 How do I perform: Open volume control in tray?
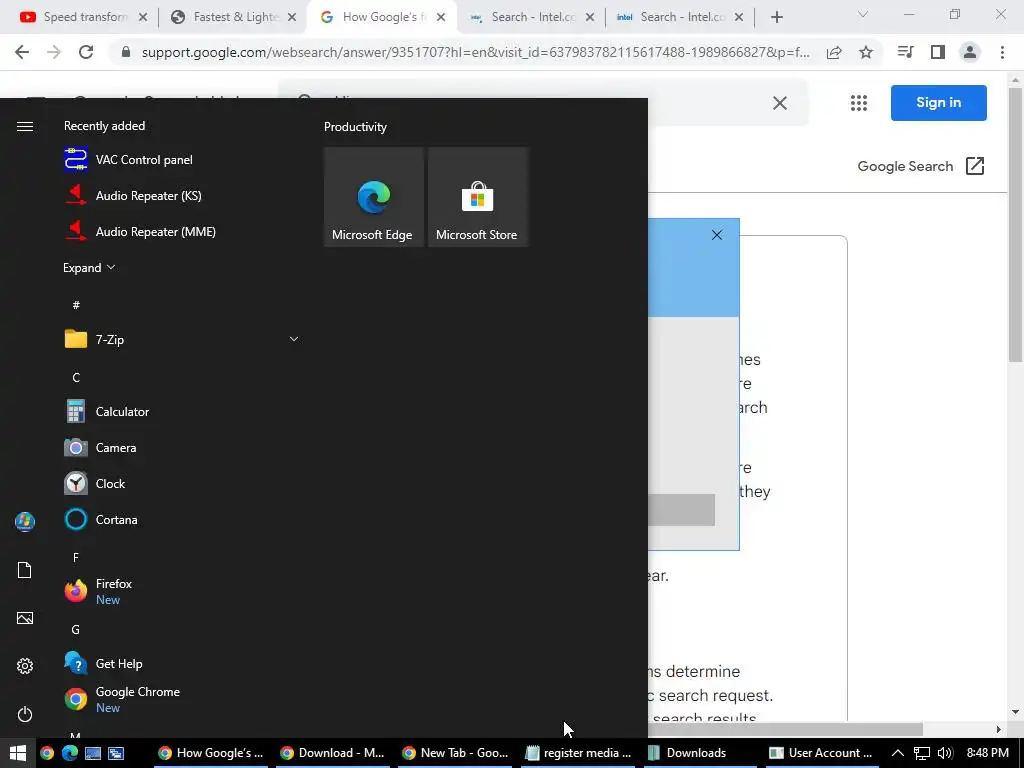click(945, 753)
